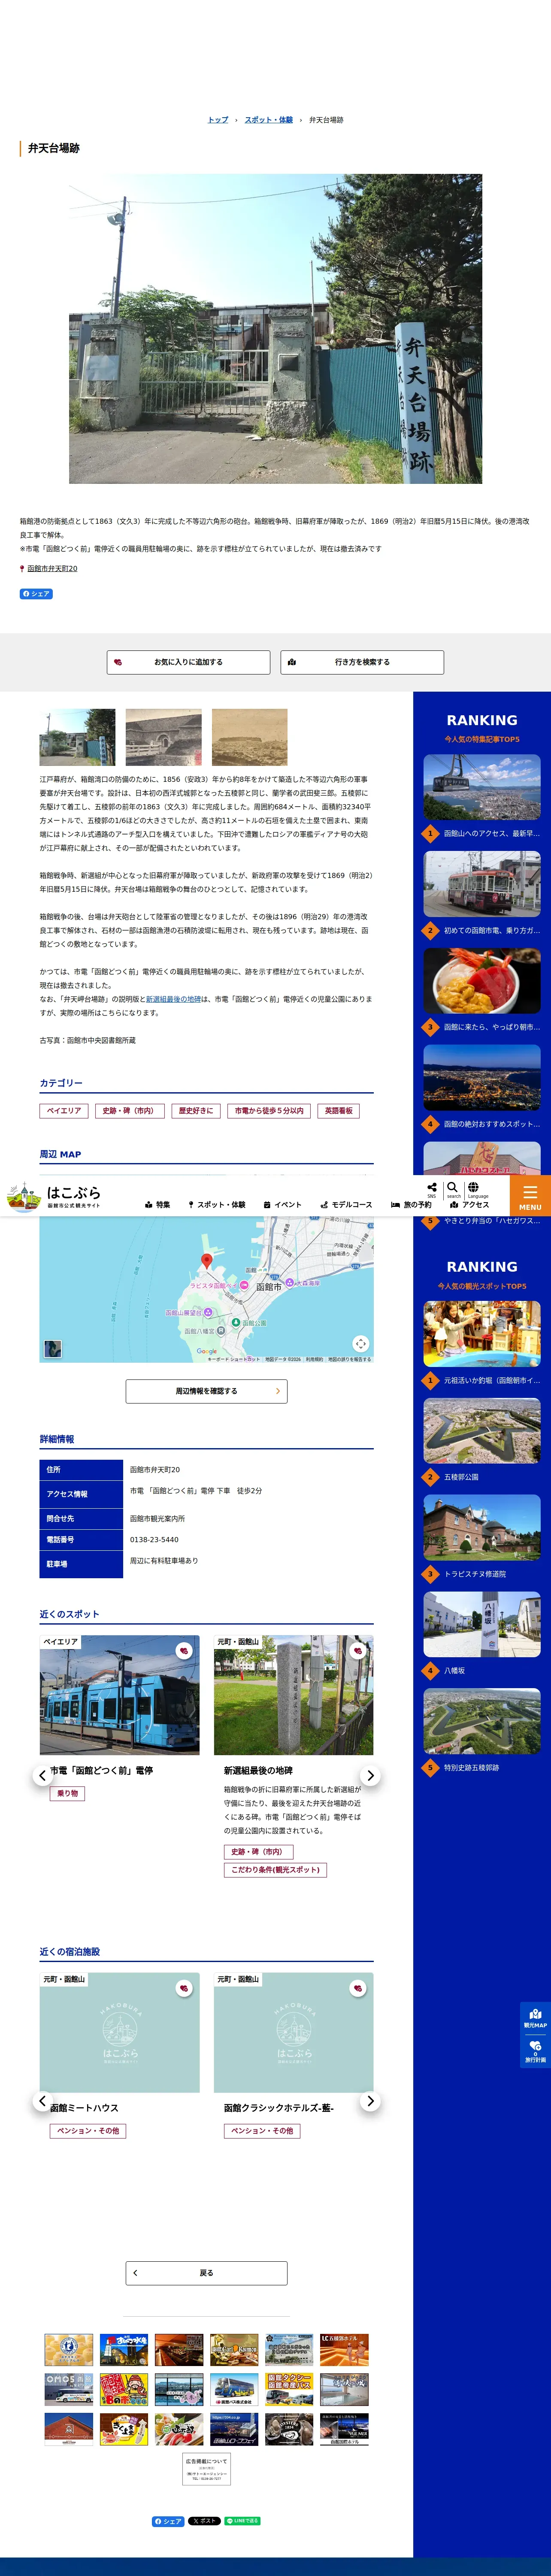Favorite the 函館ミートハウス card heart

point(184,1988)
